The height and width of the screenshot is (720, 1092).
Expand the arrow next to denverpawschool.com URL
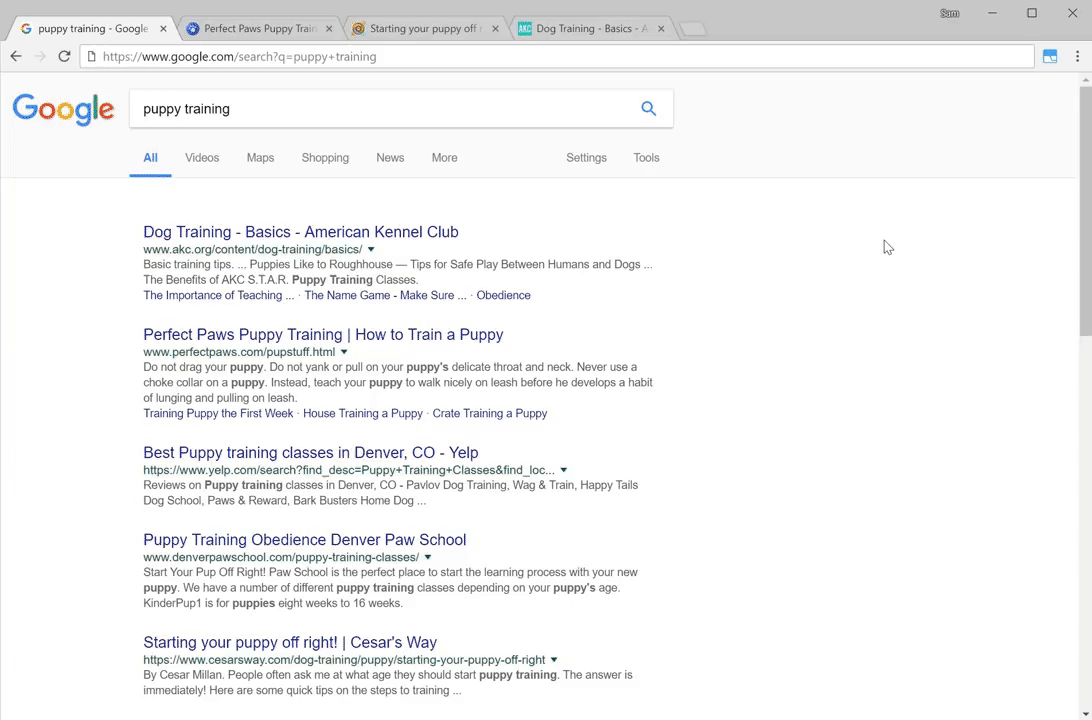[x=428, y=557]
